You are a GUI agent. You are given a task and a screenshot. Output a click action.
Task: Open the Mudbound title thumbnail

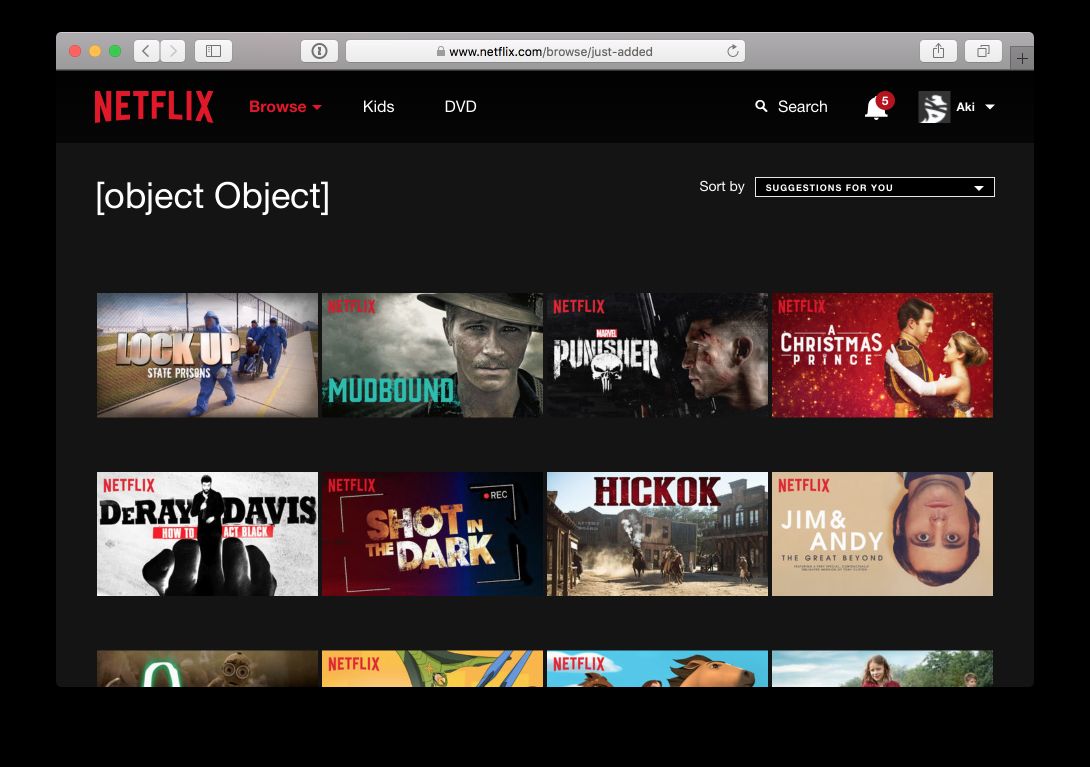432,355
